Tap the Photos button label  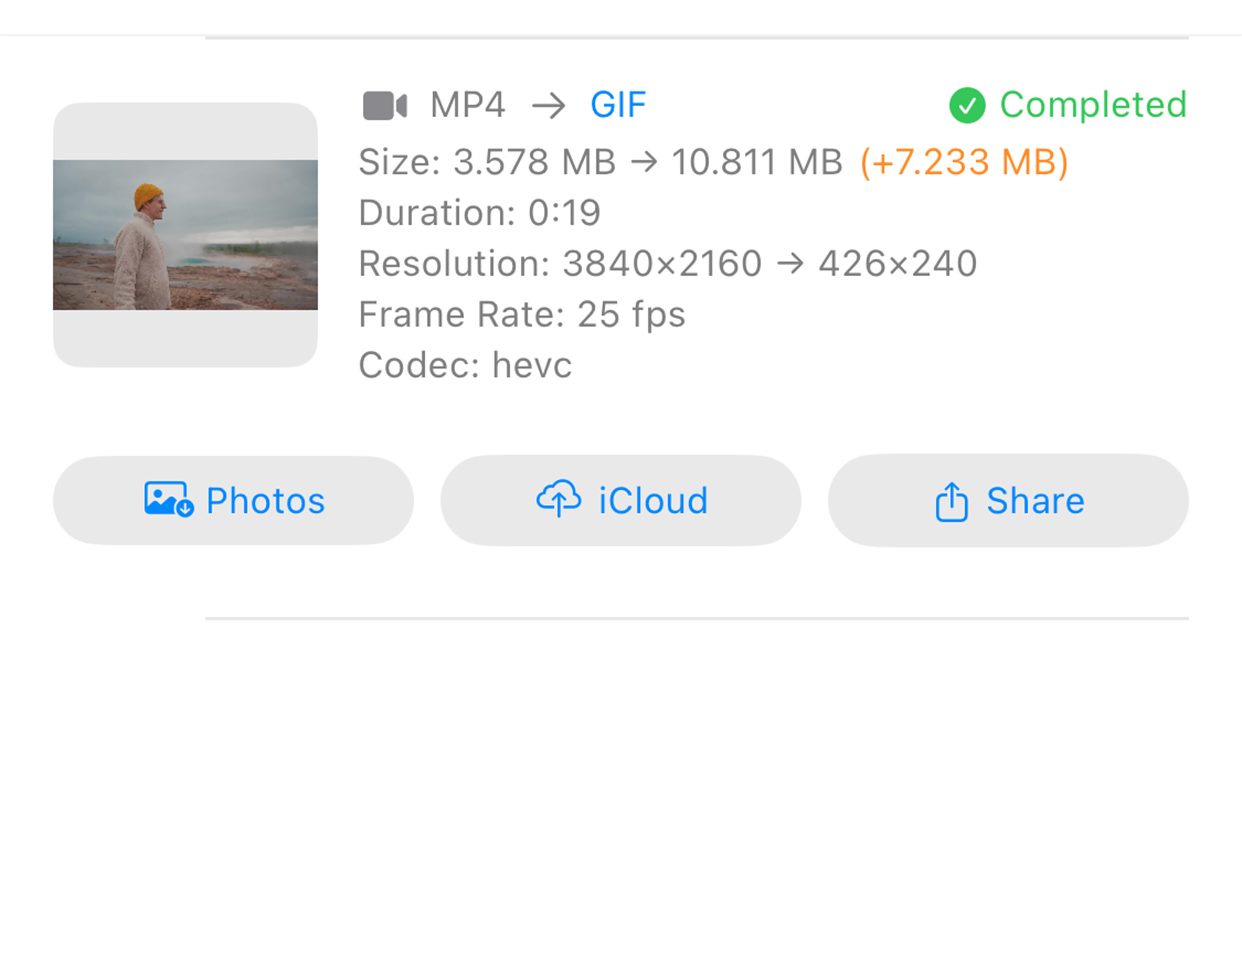point(265,501)
